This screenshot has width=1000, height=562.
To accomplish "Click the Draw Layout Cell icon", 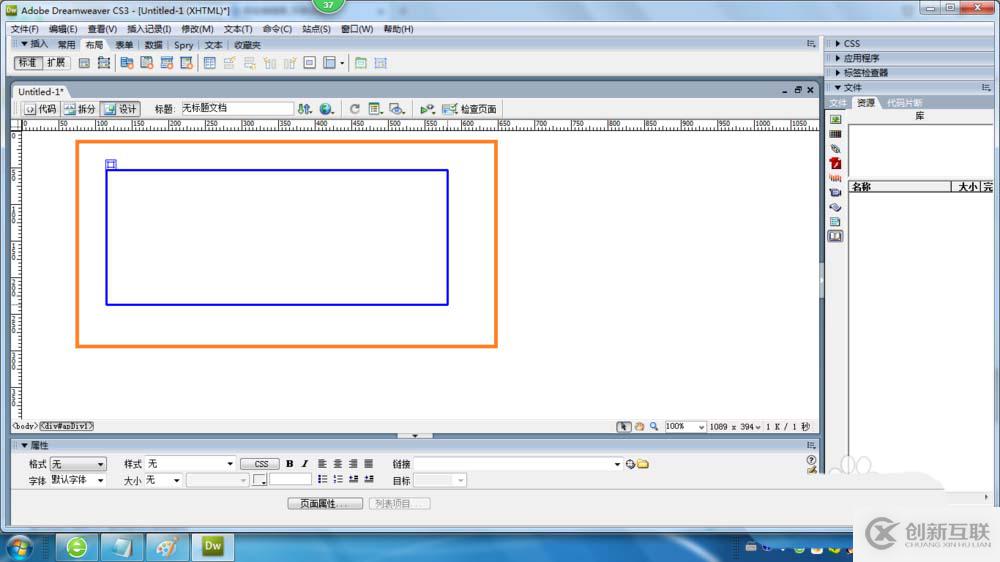I will point(381,63).
